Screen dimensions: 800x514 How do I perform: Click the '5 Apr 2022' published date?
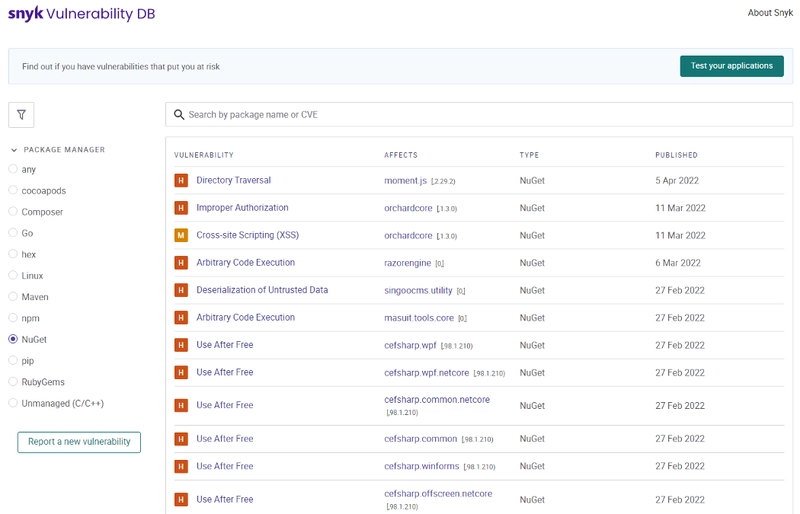point(677,181)
